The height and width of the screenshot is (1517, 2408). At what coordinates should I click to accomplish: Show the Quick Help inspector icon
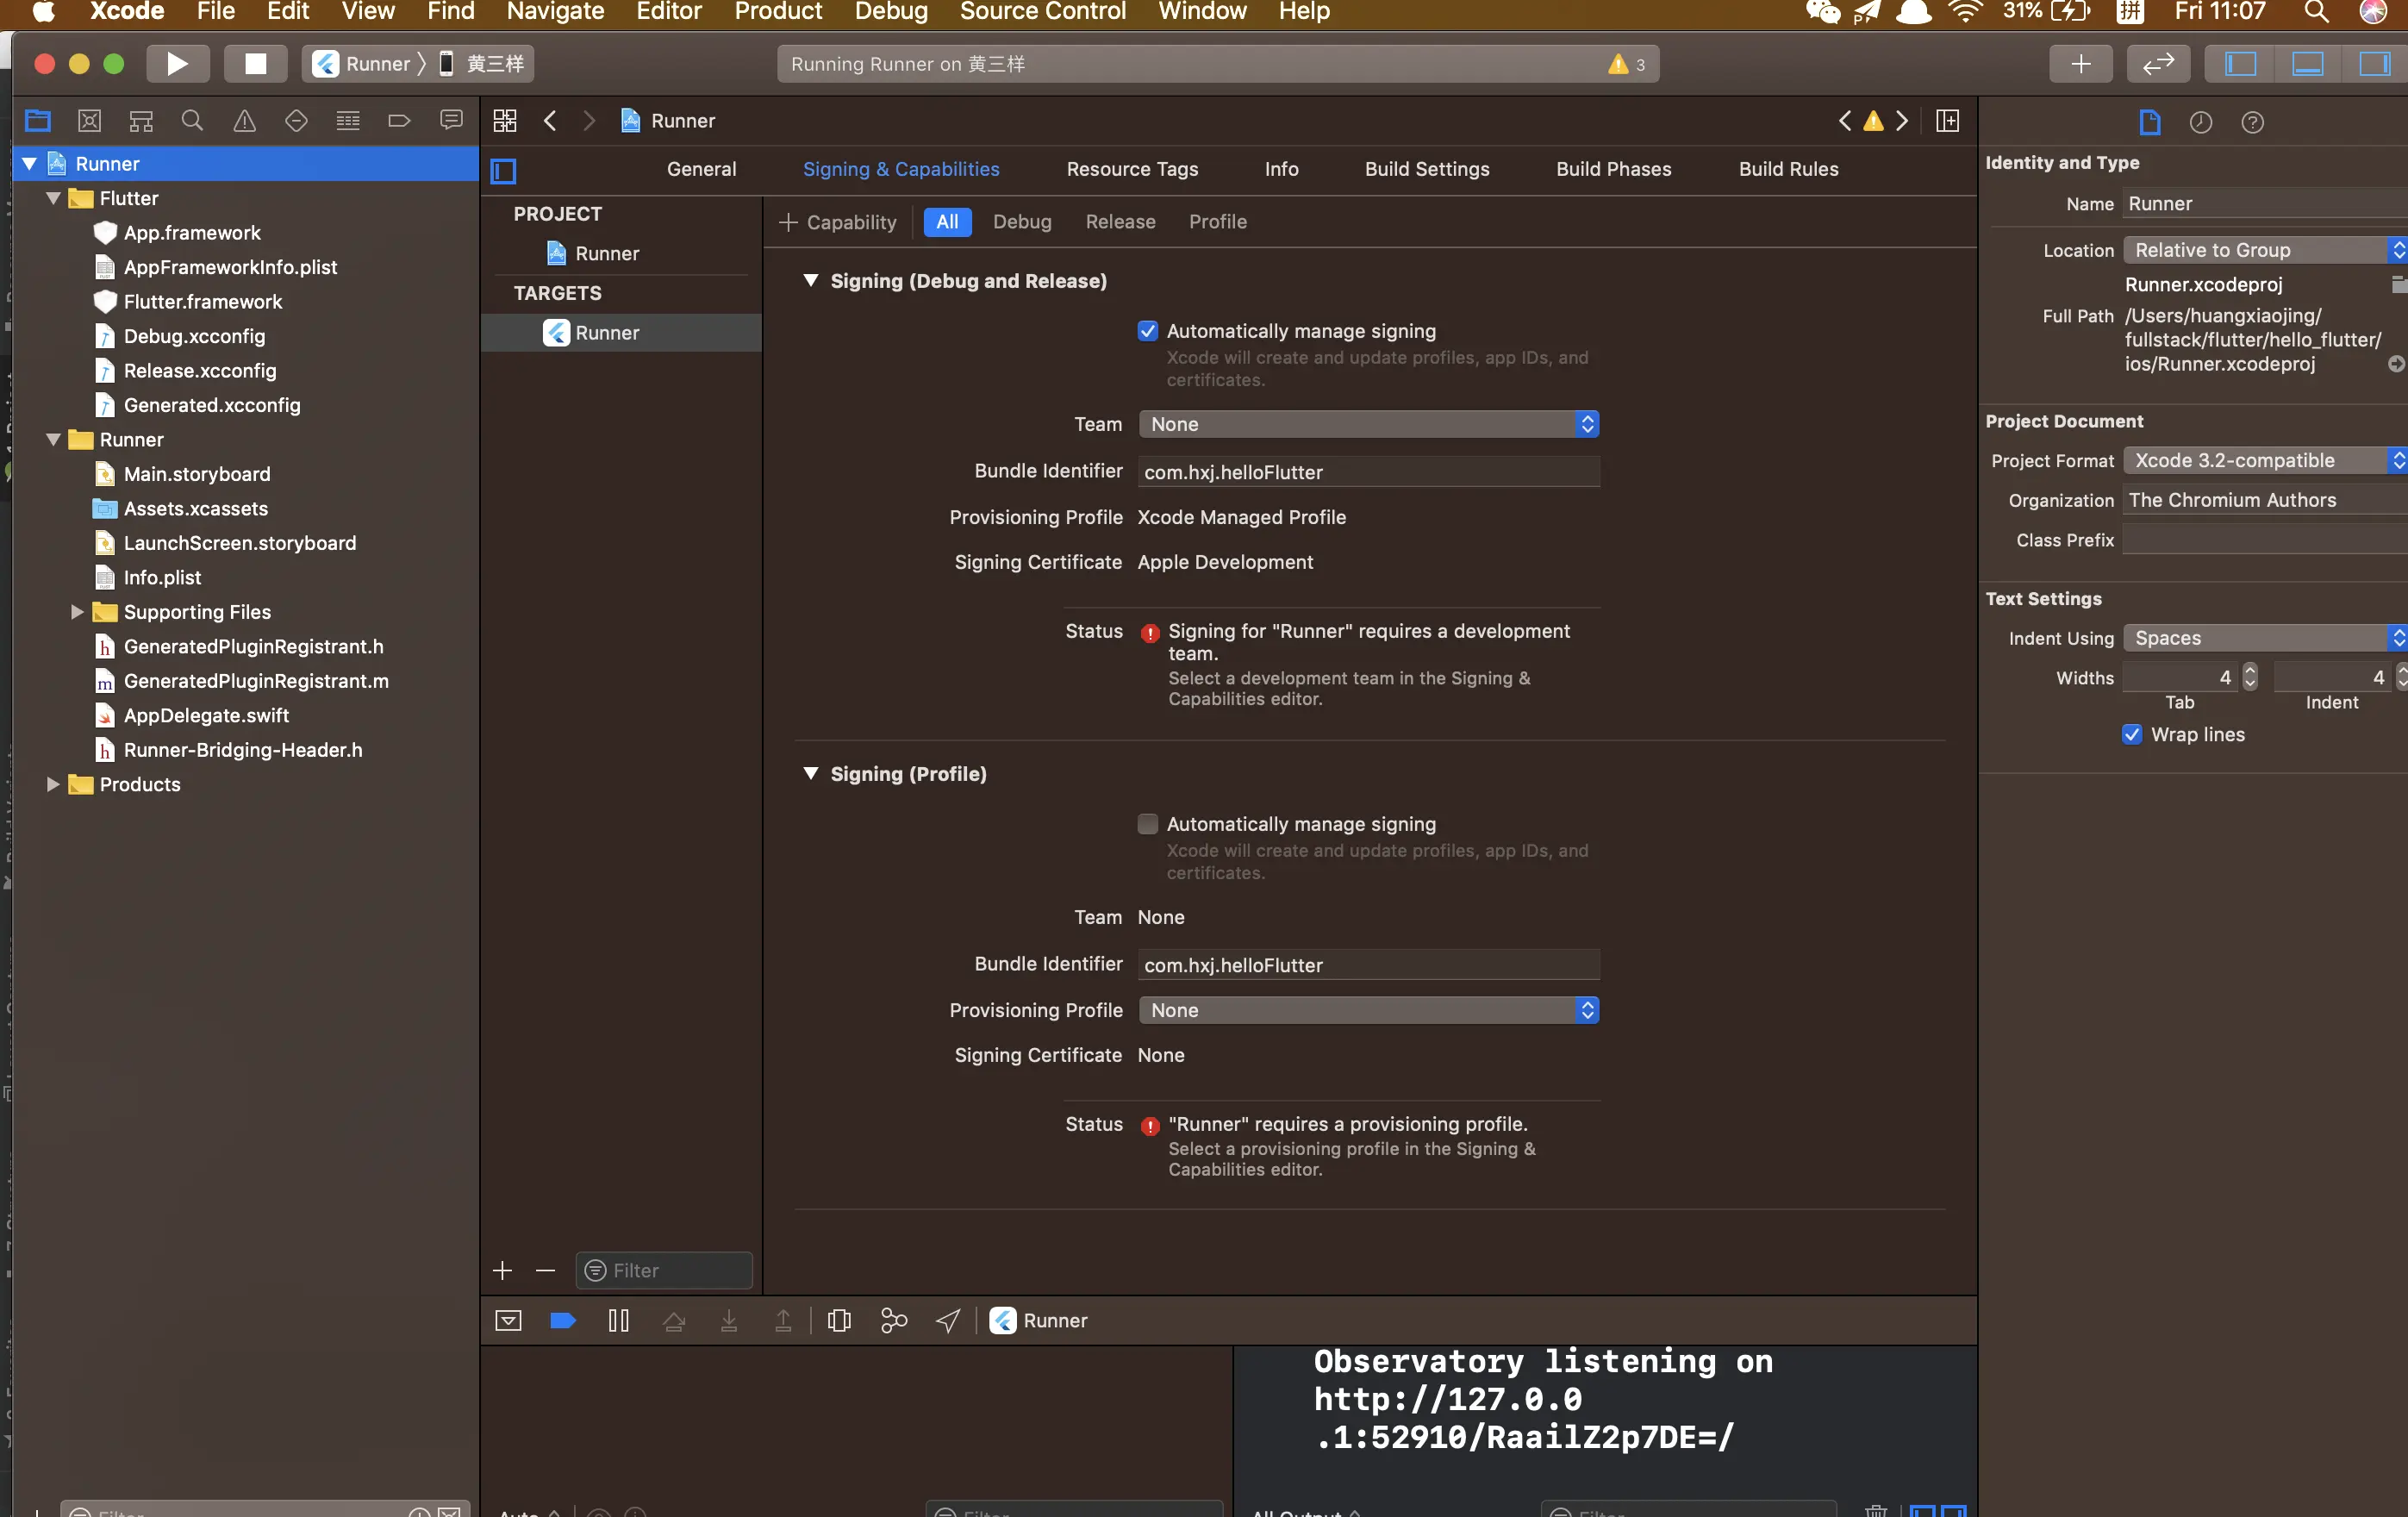(x=2252, y=122)
